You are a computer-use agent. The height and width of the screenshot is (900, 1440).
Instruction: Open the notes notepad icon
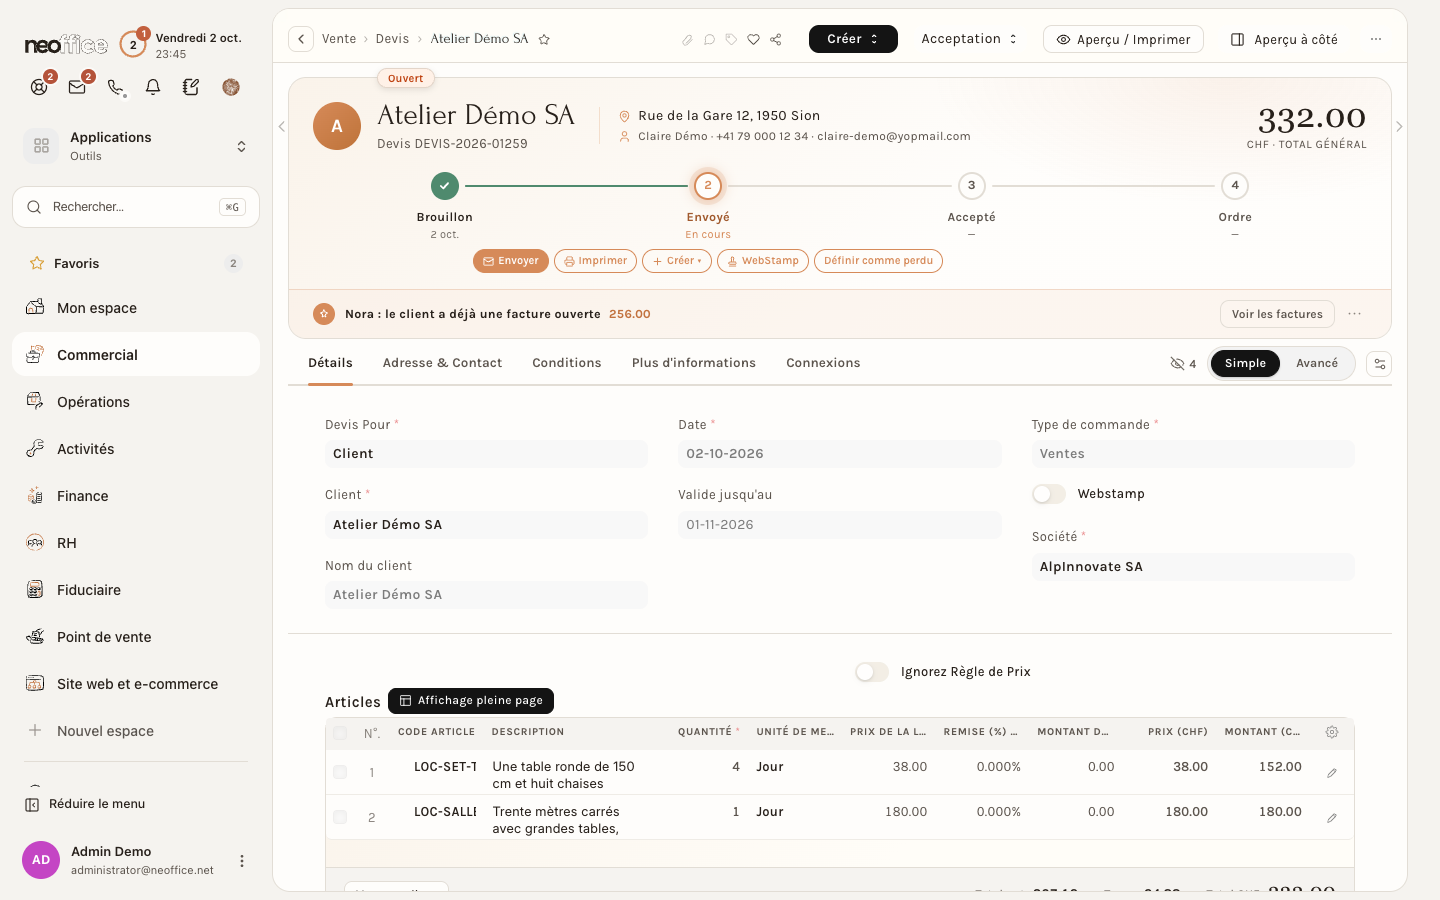point(191,87)
